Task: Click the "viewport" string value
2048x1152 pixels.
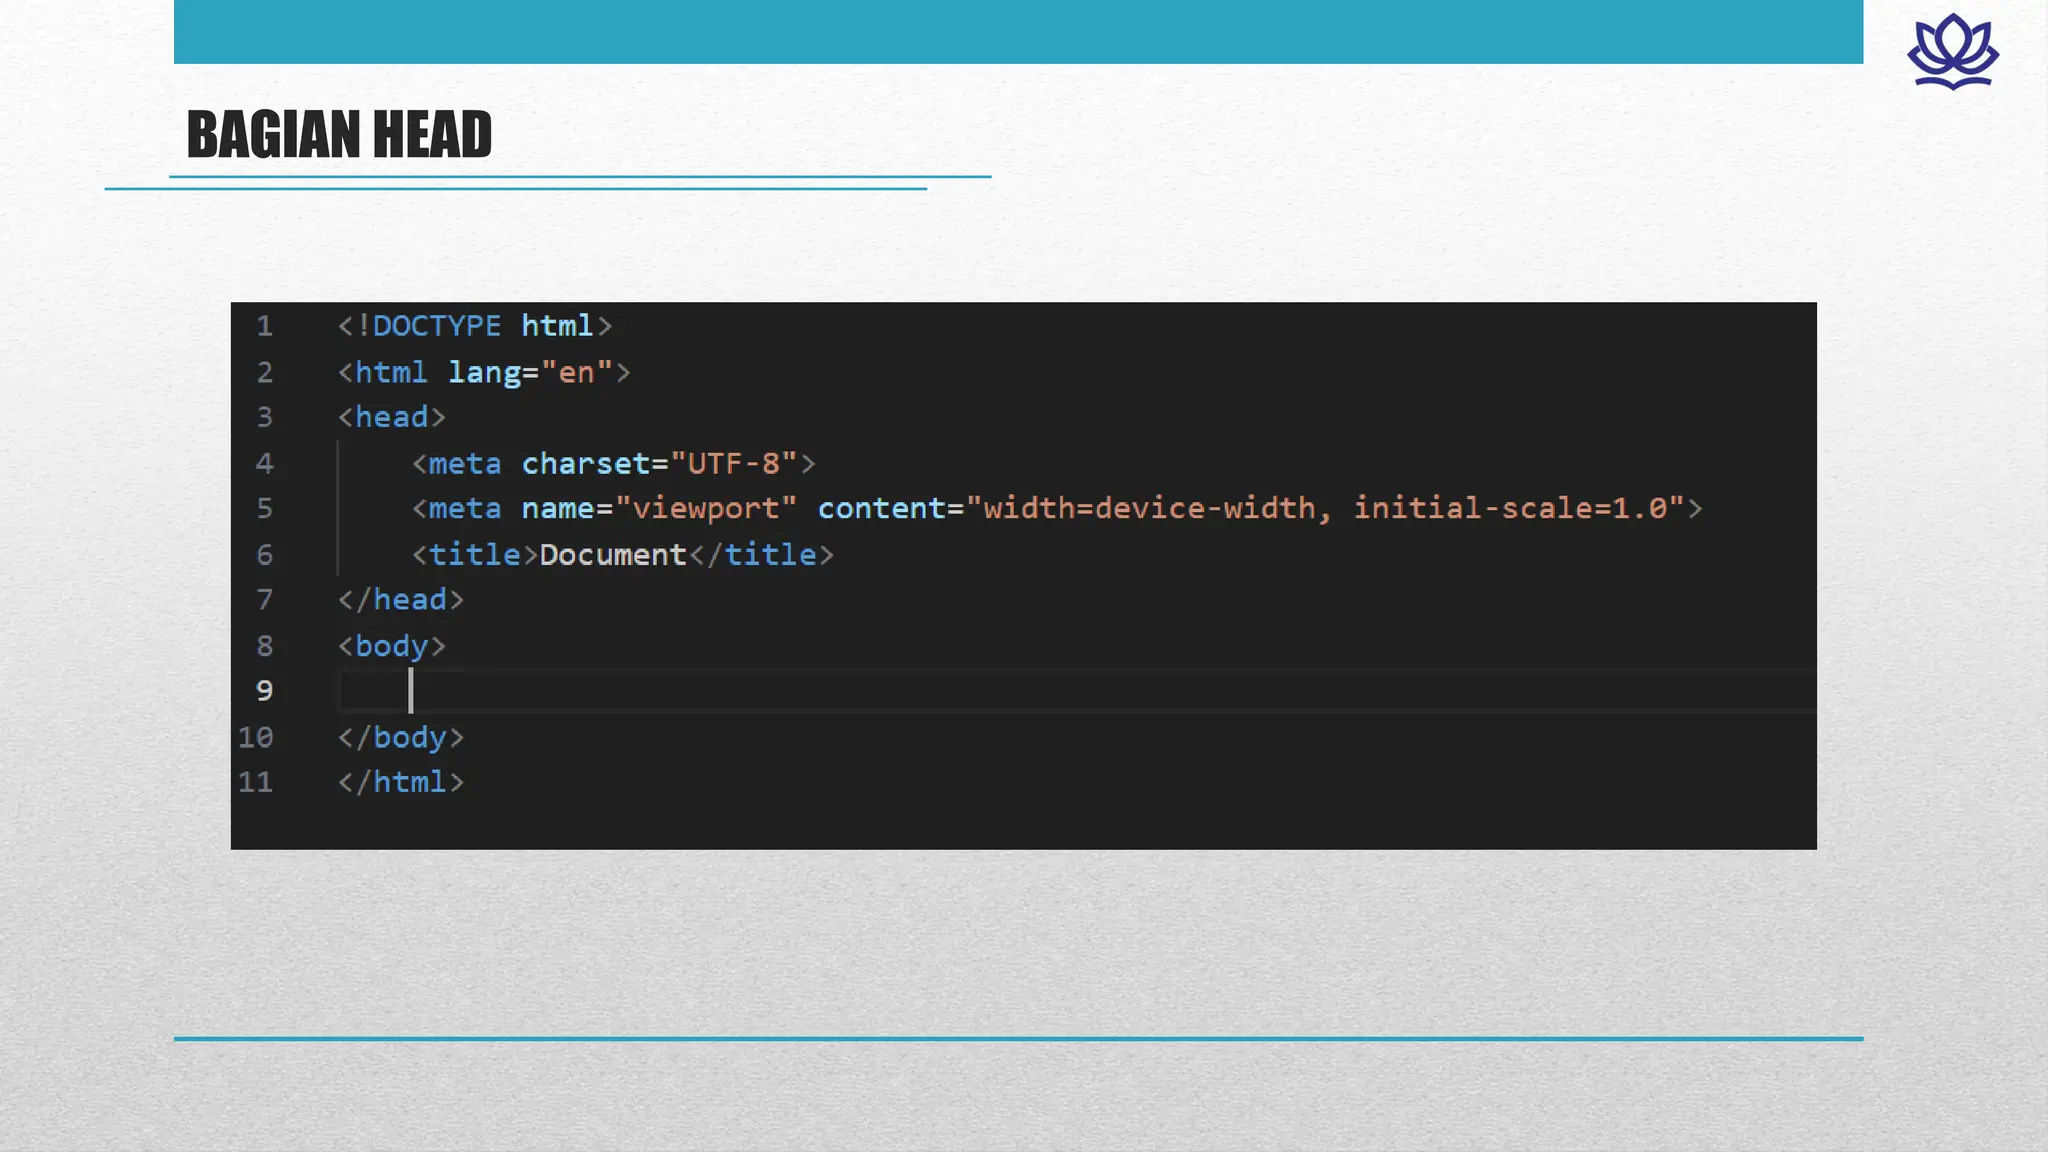Action: point(705,508)
